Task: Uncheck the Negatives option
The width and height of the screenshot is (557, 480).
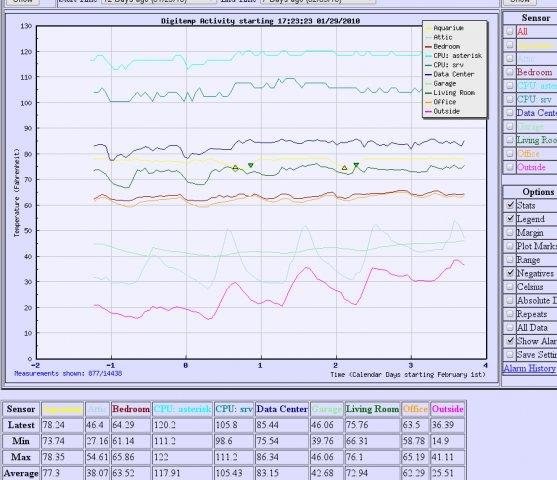Action: [510, 273]
